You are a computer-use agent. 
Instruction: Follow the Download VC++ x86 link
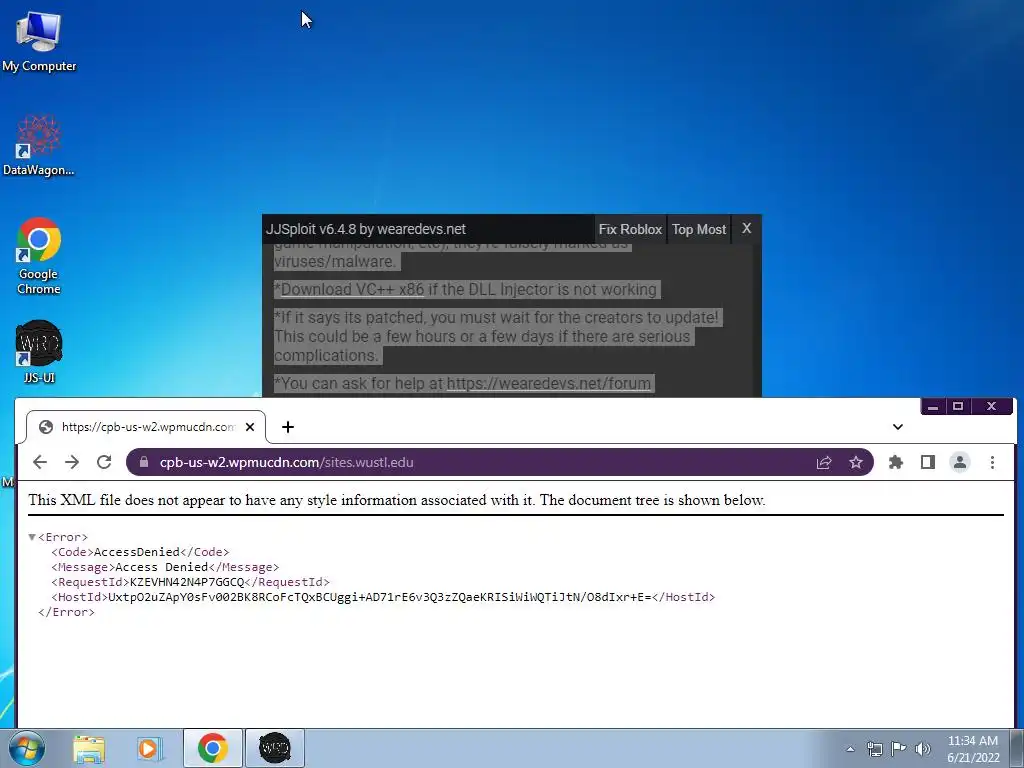click(x=352, y=289)
